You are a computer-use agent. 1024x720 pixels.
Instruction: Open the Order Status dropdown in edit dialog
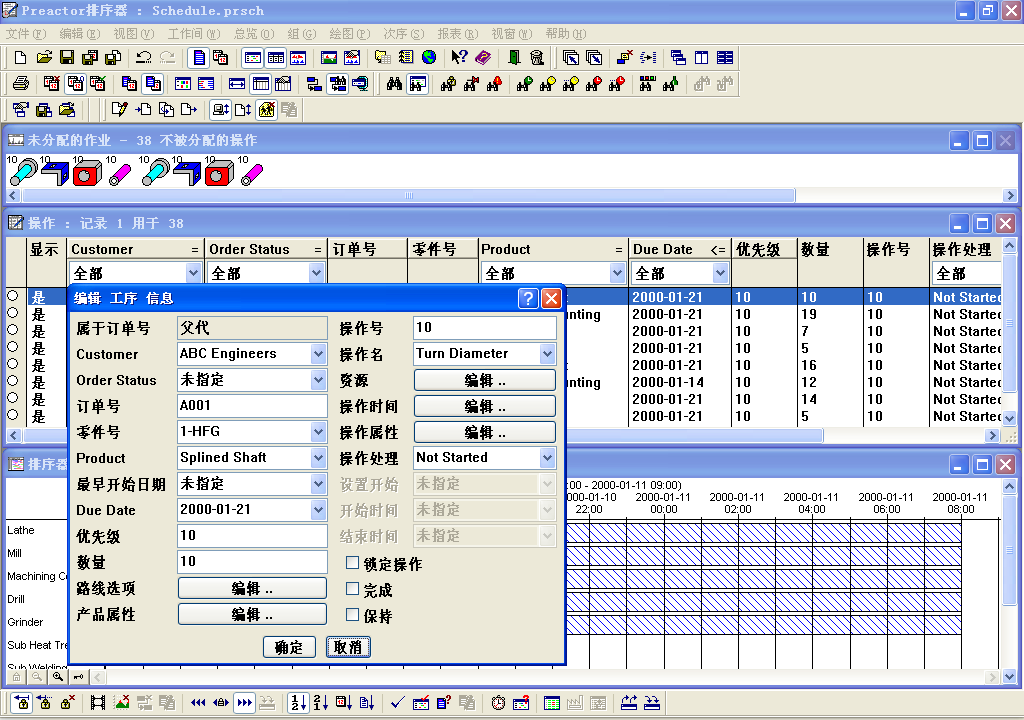[x=318, y=380]
